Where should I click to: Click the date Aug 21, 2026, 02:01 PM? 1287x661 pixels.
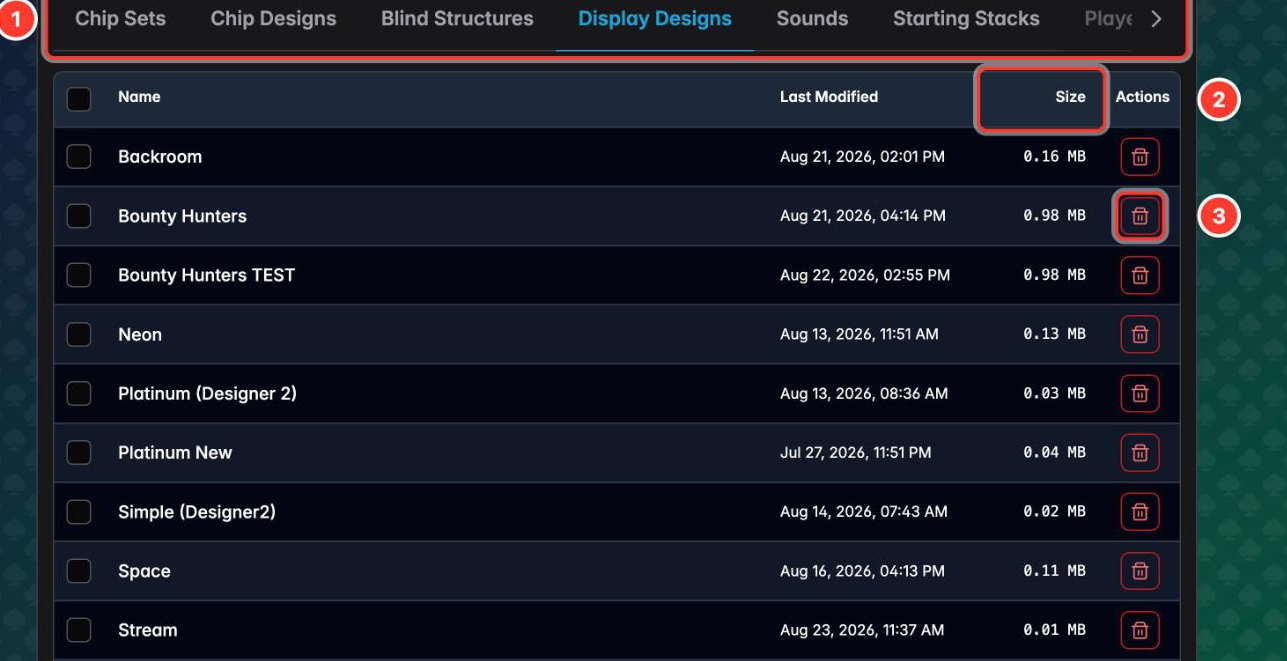click(x=862, y=157)
